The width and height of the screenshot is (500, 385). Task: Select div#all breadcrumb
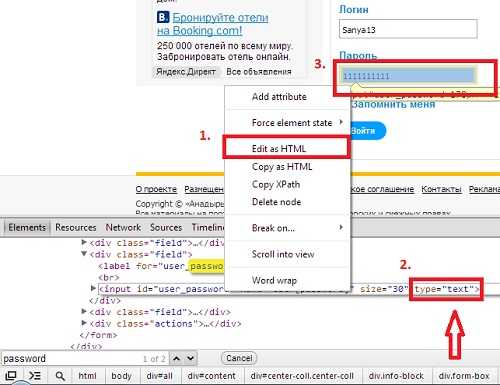tap(159, 376)
